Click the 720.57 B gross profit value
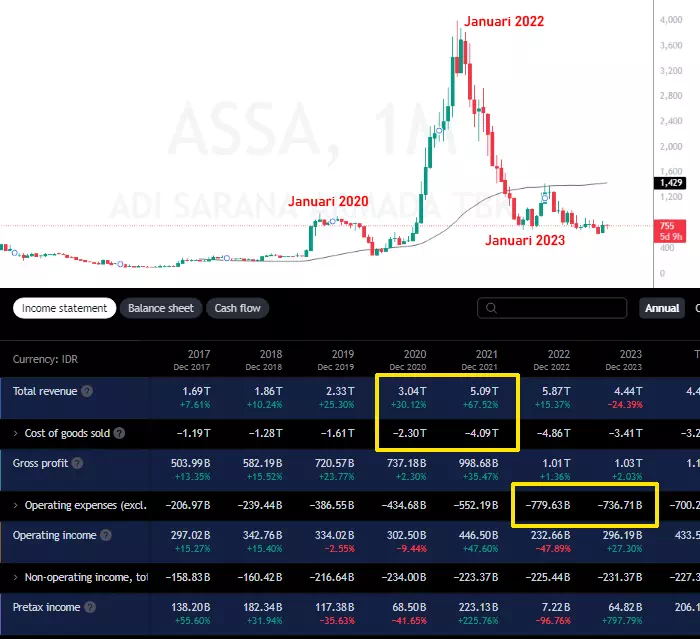 [x=335, y=464]
